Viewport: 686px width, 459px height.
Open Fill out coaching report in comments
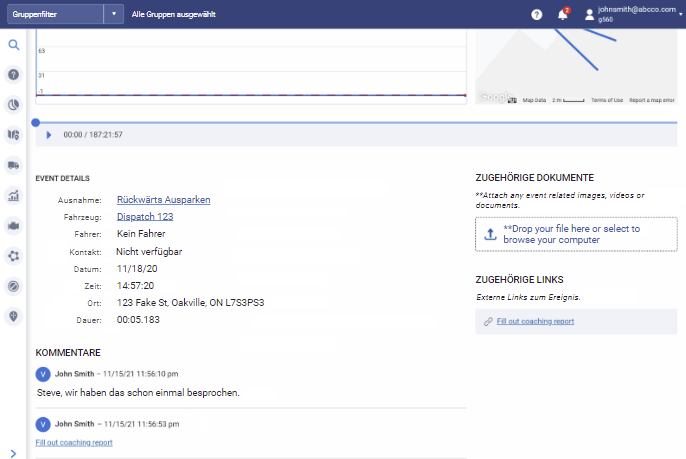click(x=74, y=442)
